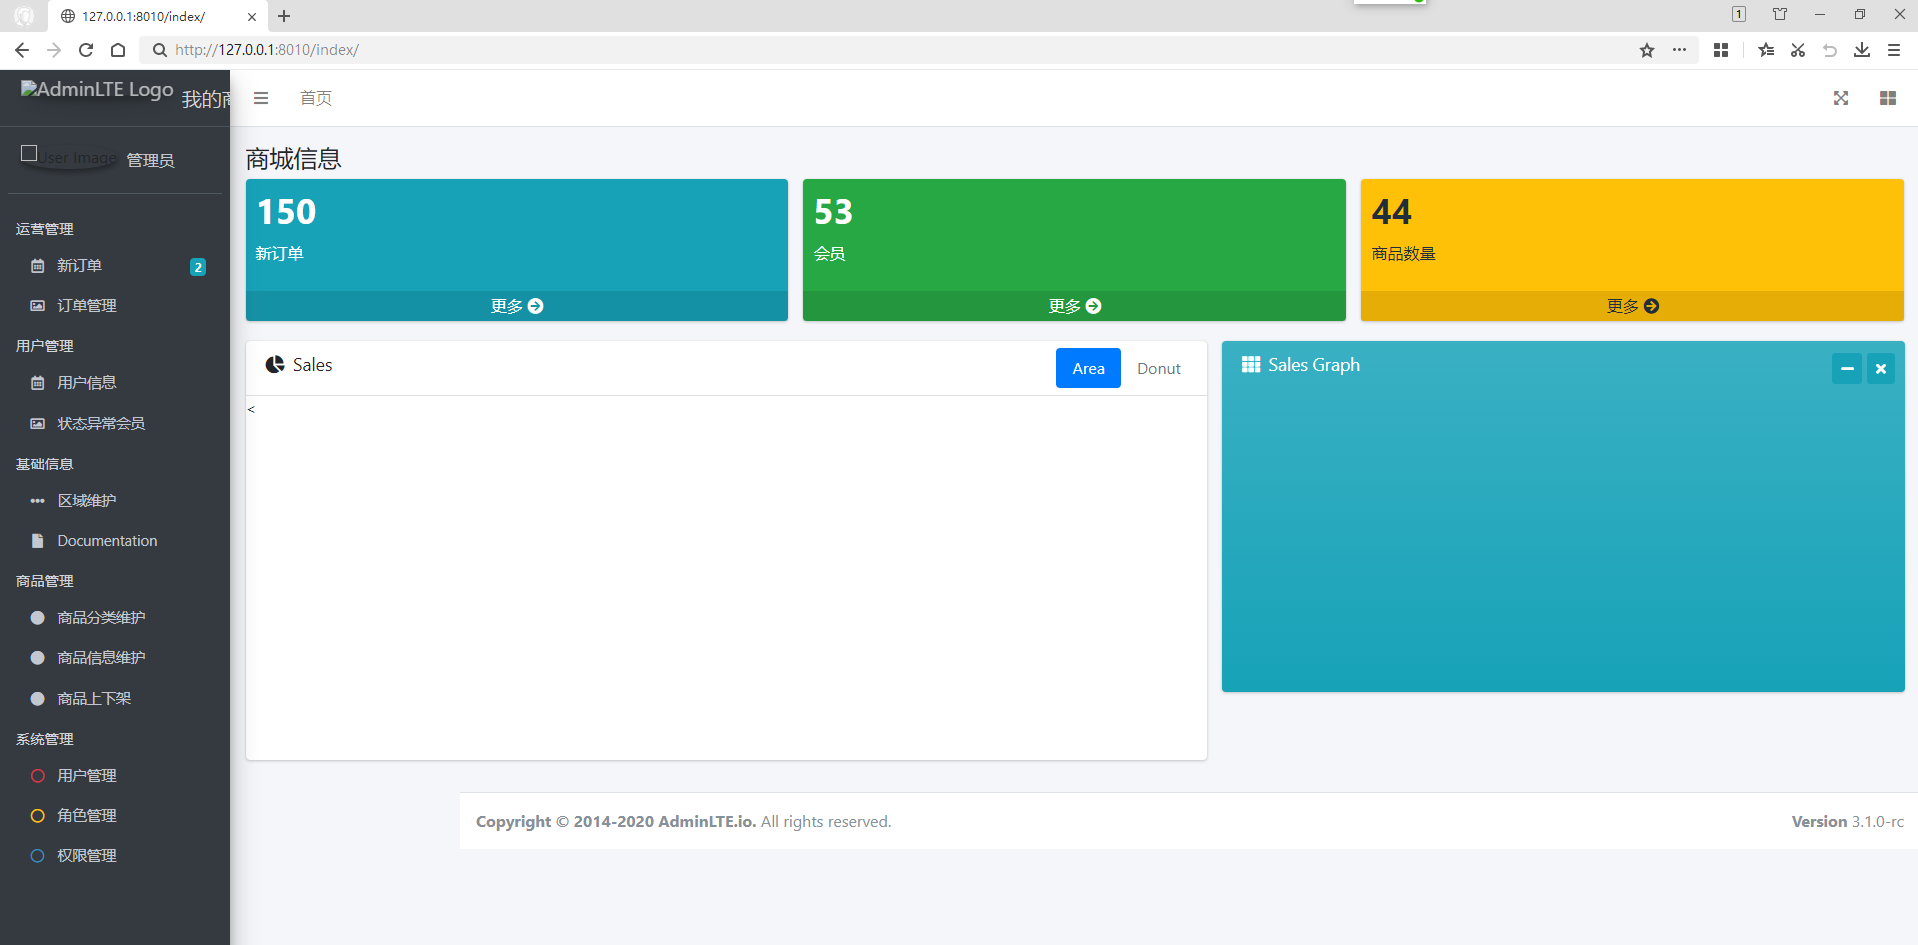Click the blue circle icon beside 权限管理
The width and height of the screenshot is (1918, 945).
click(38, 856)
